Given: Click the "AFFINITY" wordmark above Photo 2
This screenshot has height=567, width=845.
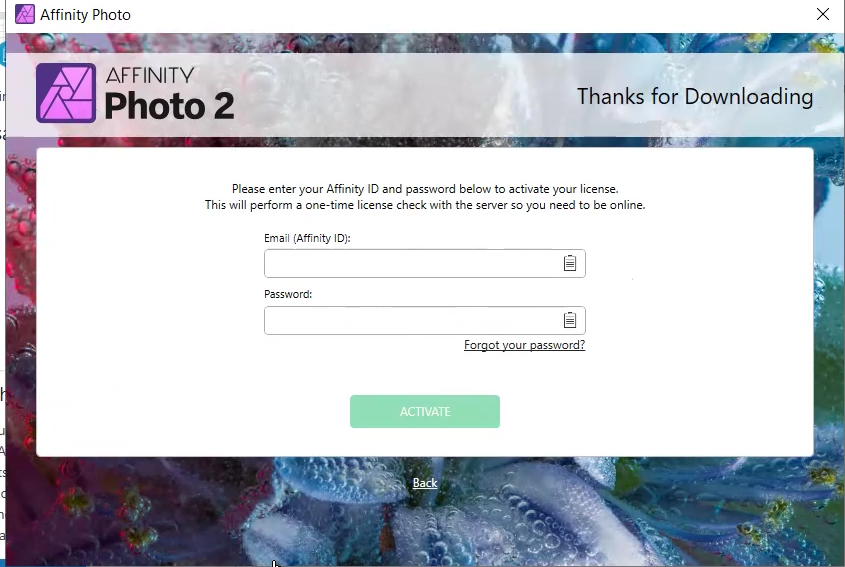Looking at the screenshot, I should [x=149, y=76].
